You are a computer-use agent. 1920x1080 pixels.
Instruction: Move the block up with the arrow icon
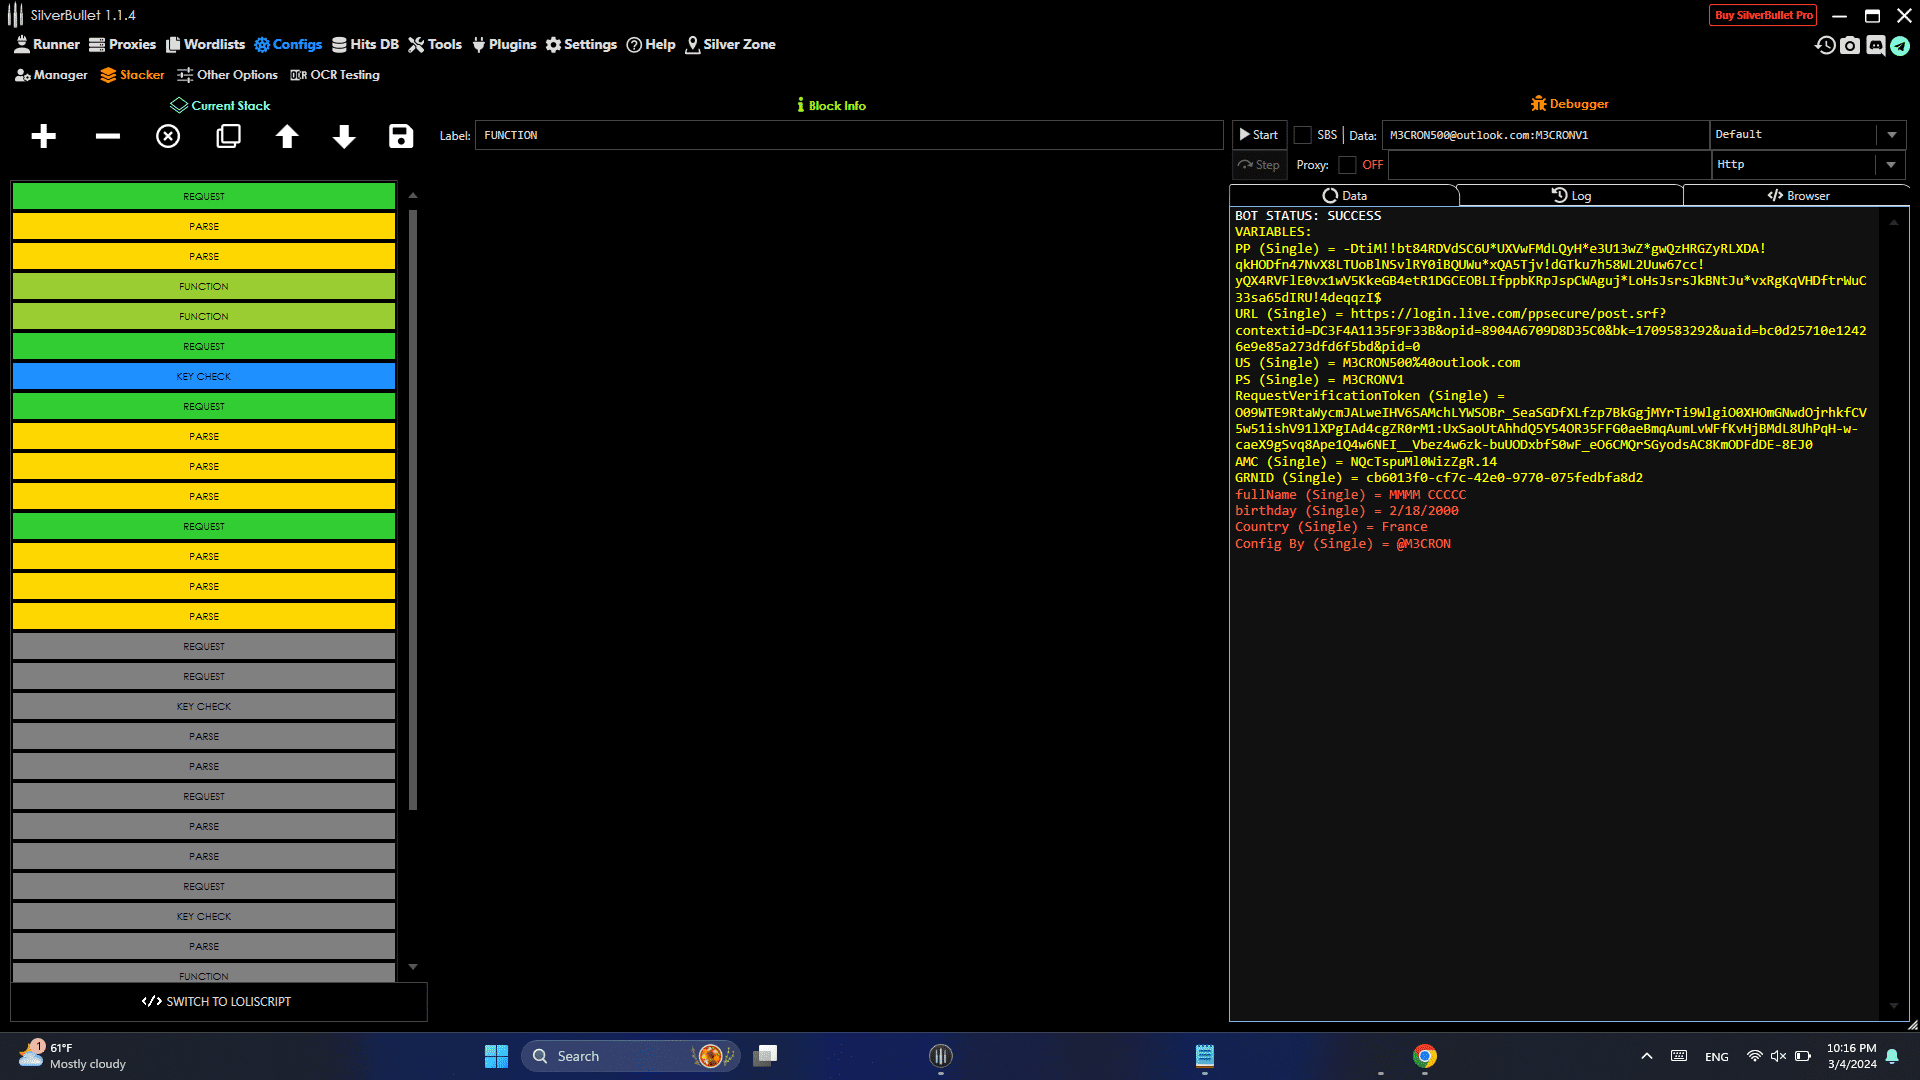click(x=287, y=136)
